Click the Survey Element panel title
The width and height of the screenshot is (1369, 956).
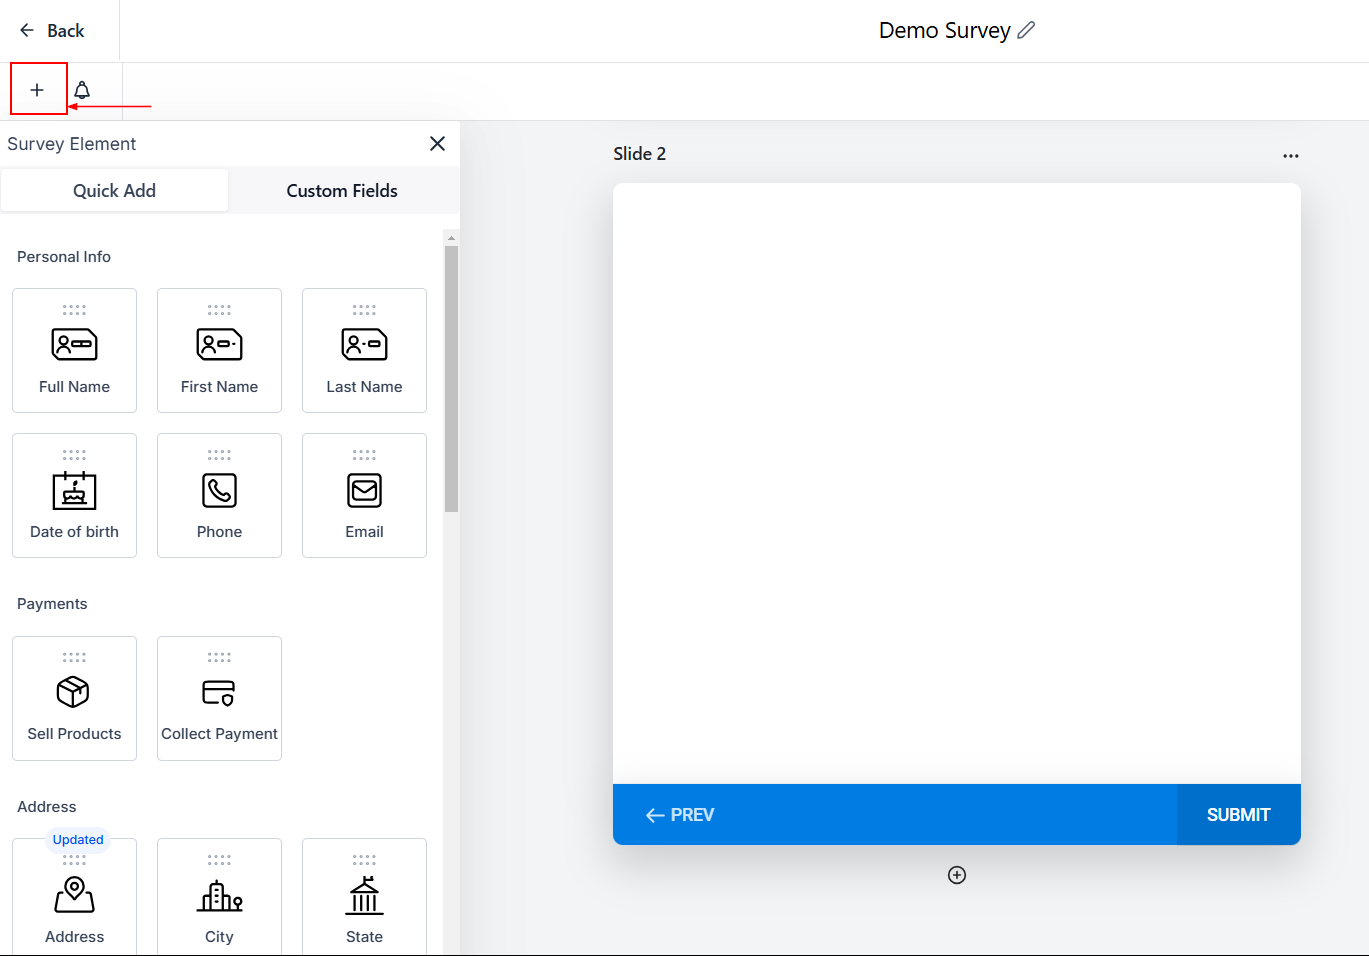pyautogui.click(x=72, y=144)
